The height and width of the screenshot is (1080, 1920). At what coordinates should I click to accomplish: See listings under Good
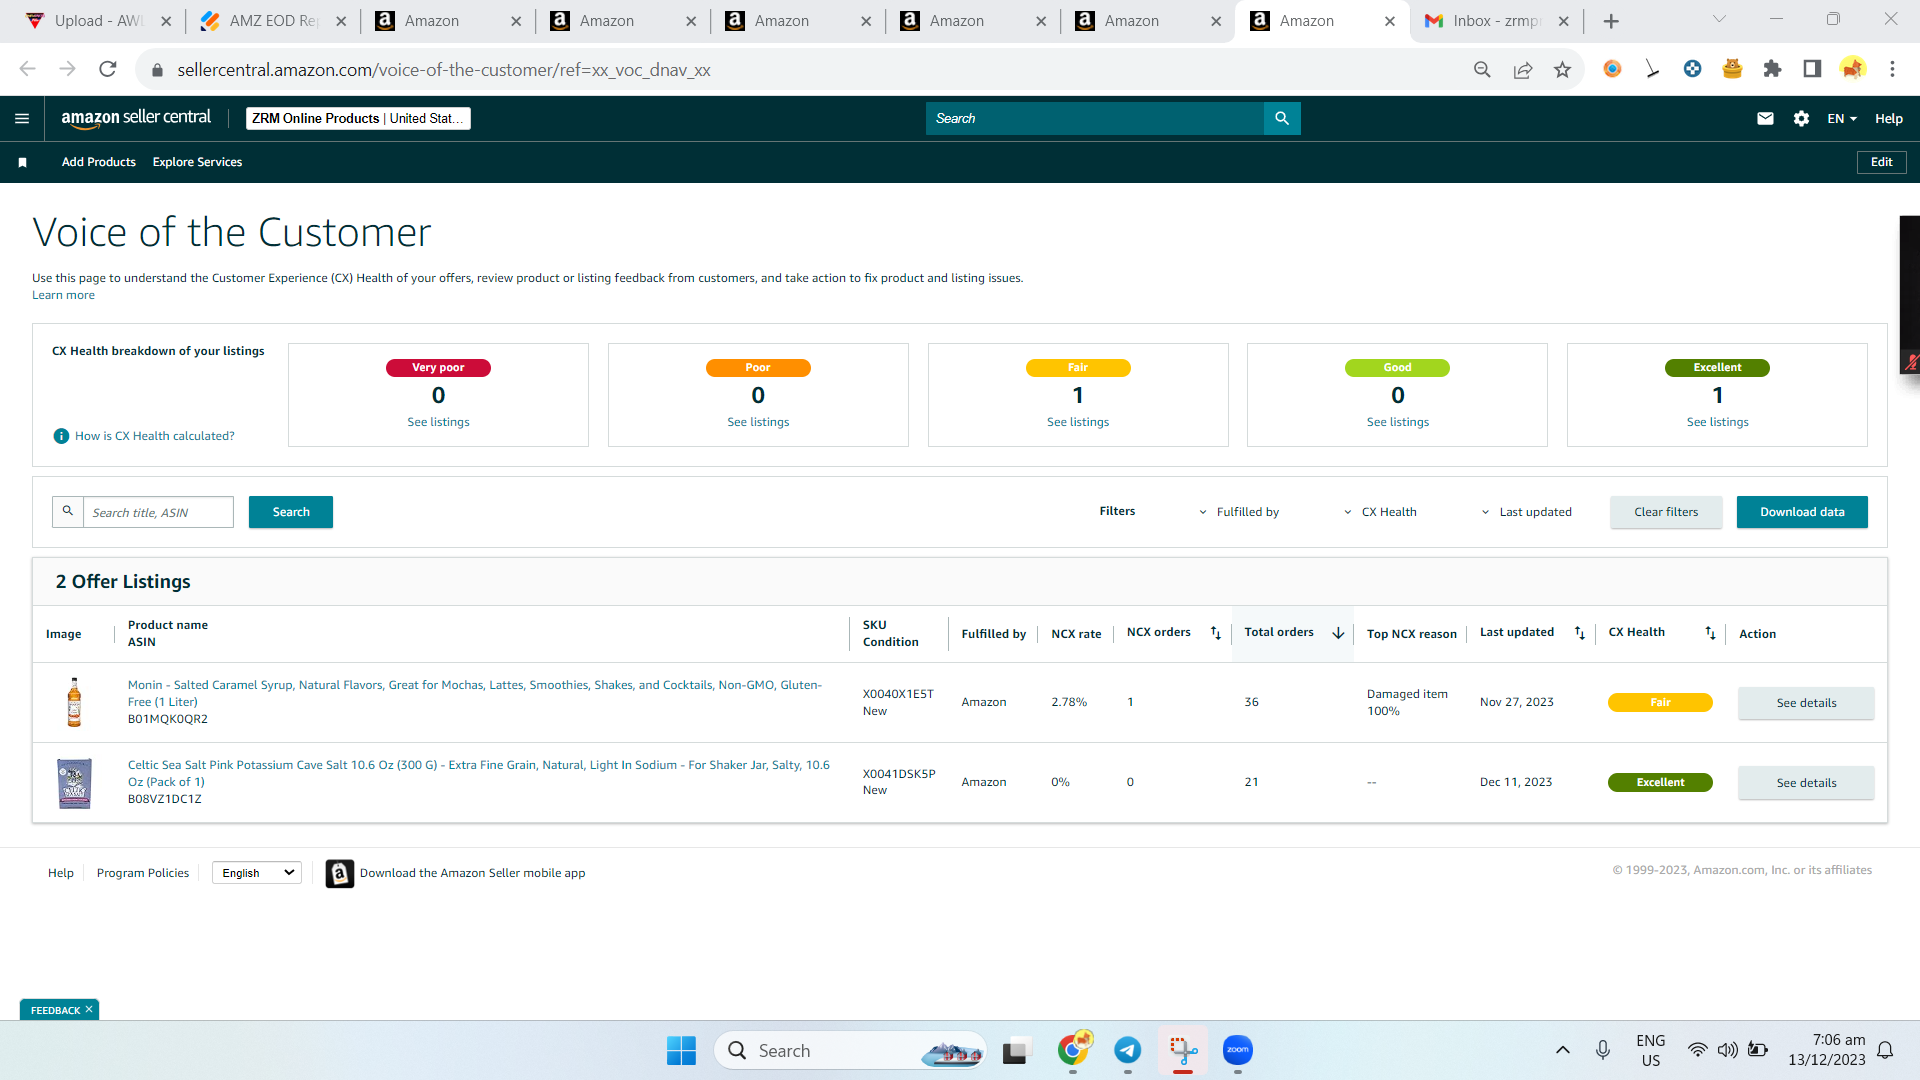(x=1398, y=422)
